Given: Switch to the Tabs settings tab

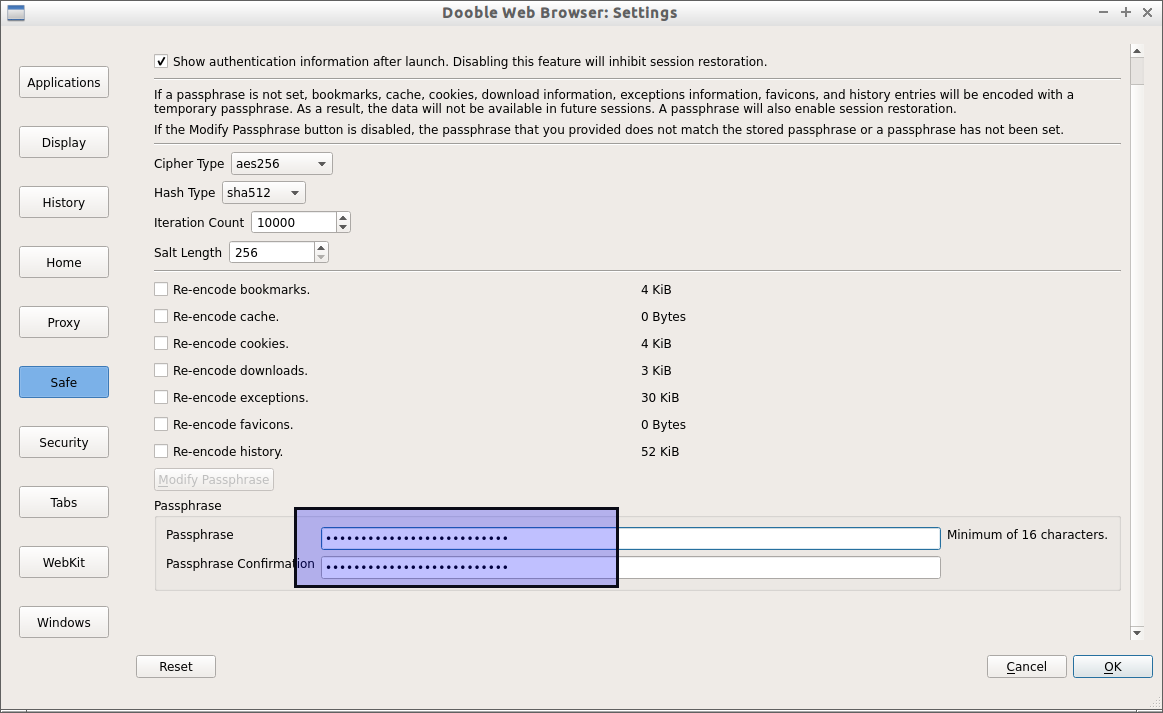Looking at the screenshot, I should point(64,502).
